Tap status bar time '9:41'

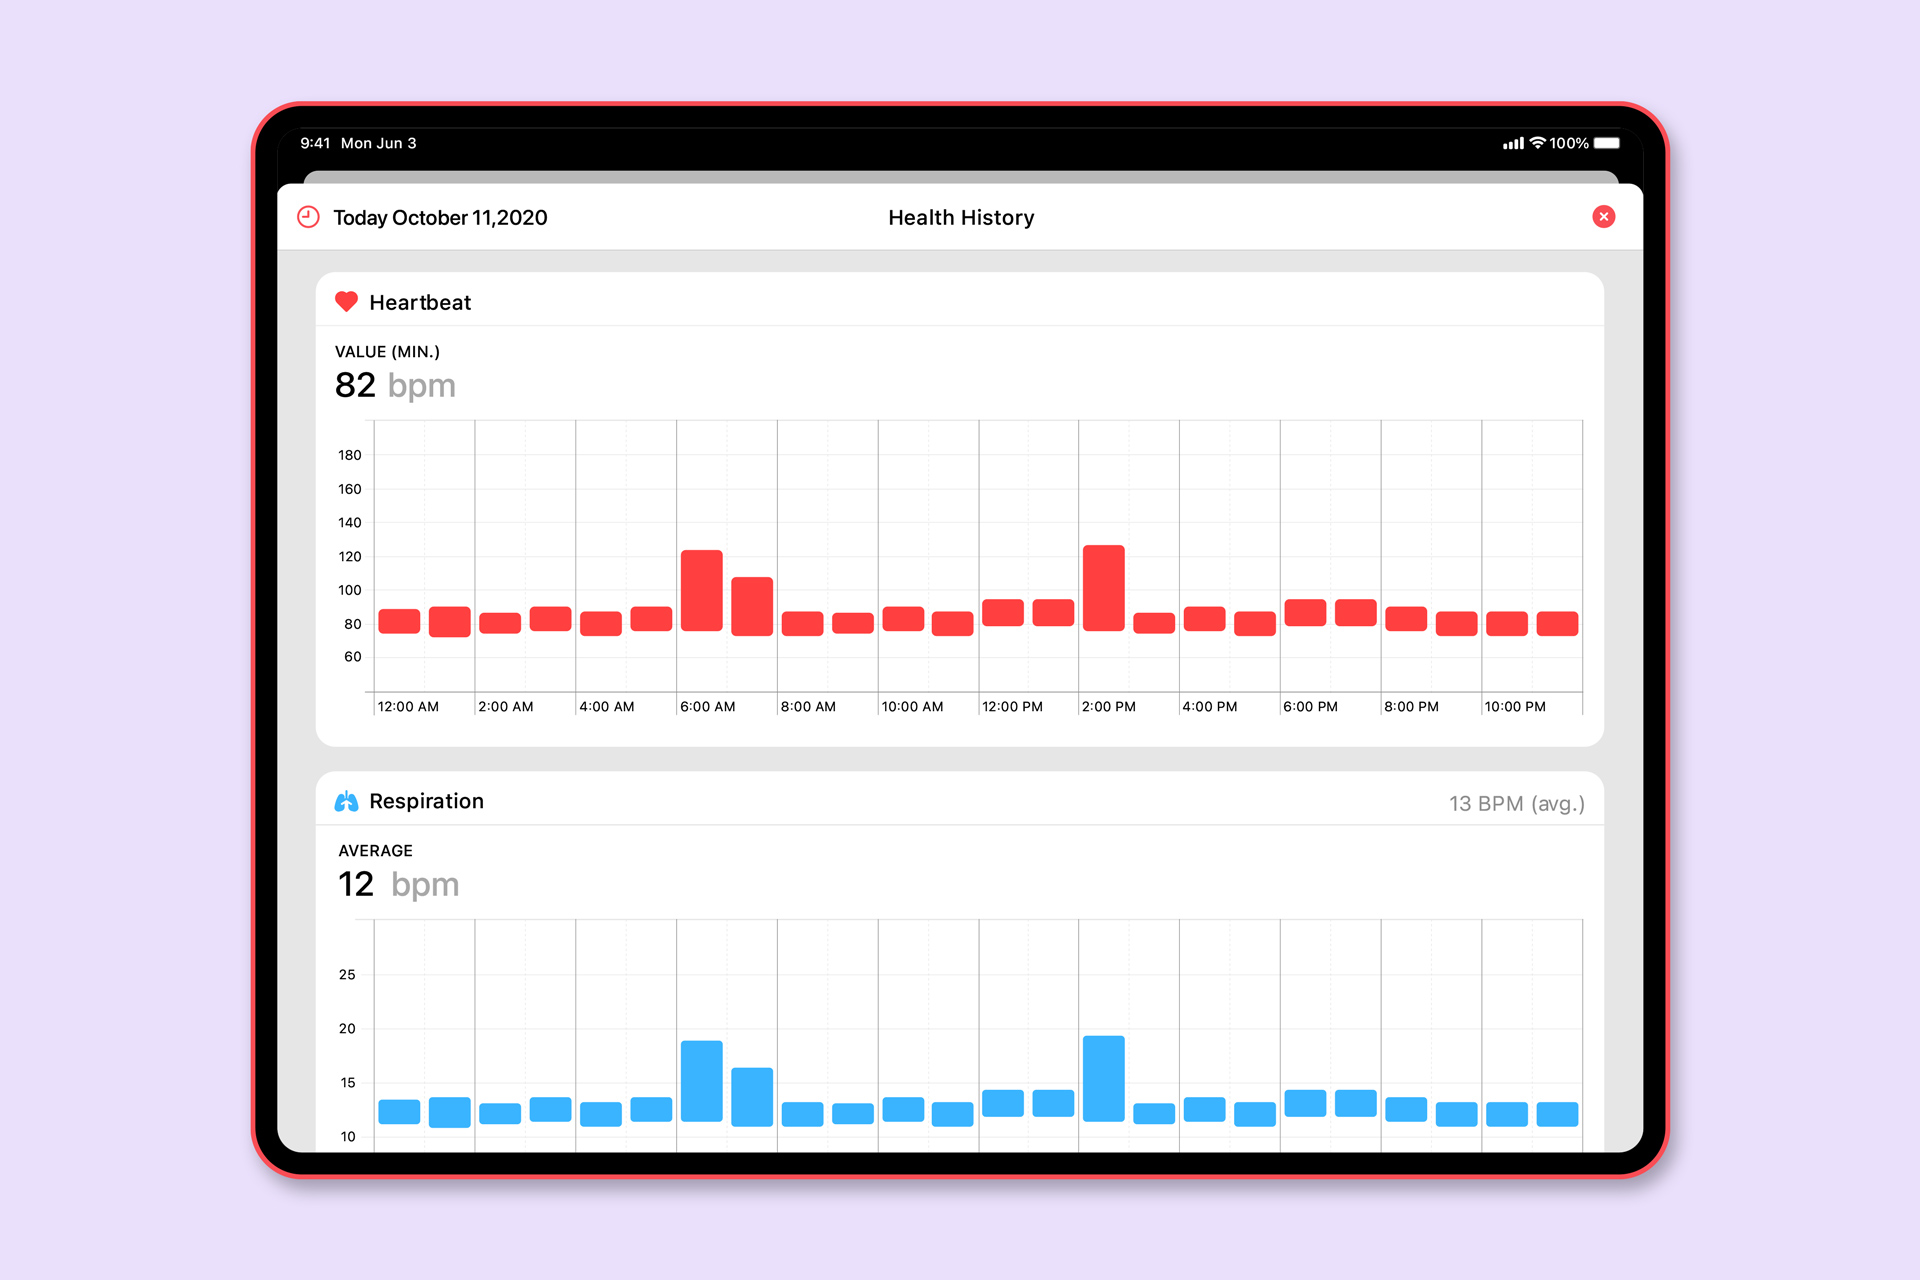click(x=315, y=143)
